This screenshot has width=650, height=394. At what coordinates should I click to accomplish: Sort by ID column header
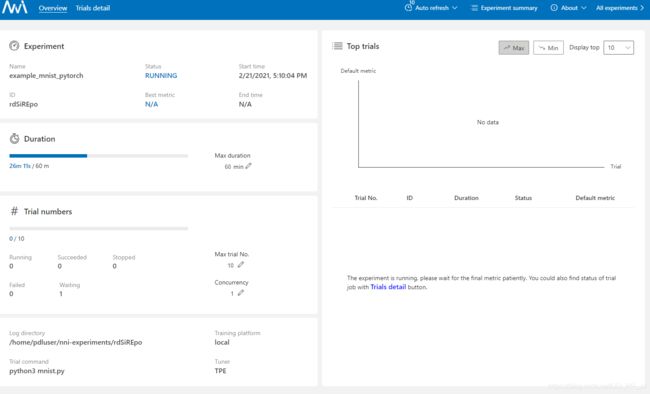click(x=410, y=198)
